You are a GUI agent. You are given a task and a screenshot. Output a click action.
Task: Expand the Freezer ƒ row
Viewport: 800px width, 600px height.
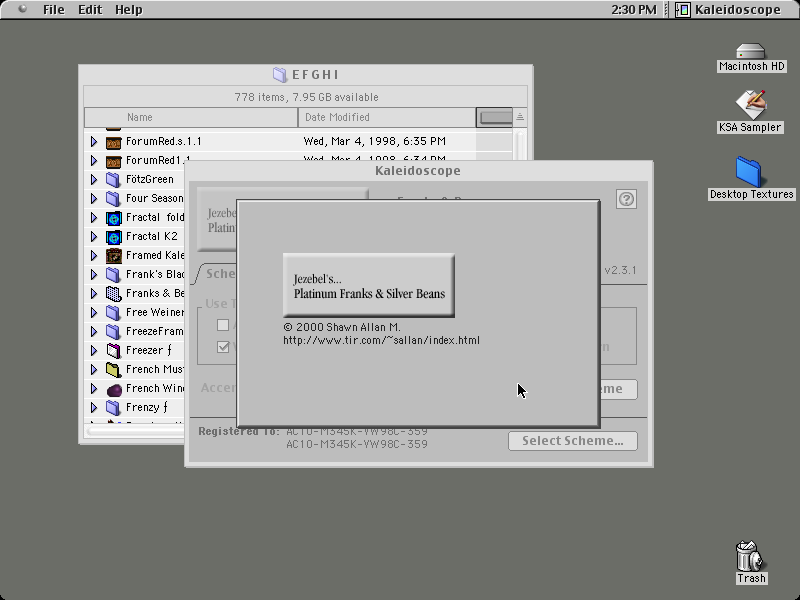click(x=94, y=351)
